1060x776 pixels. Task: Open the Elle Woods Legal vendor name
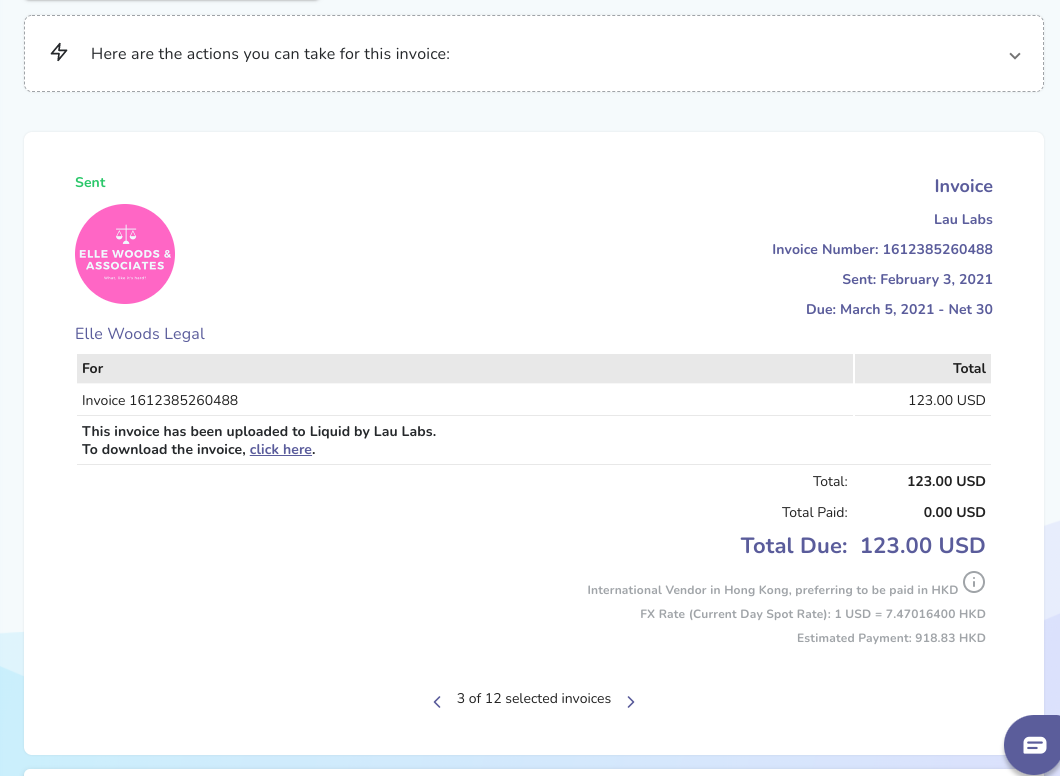click(x=140, y=334)
